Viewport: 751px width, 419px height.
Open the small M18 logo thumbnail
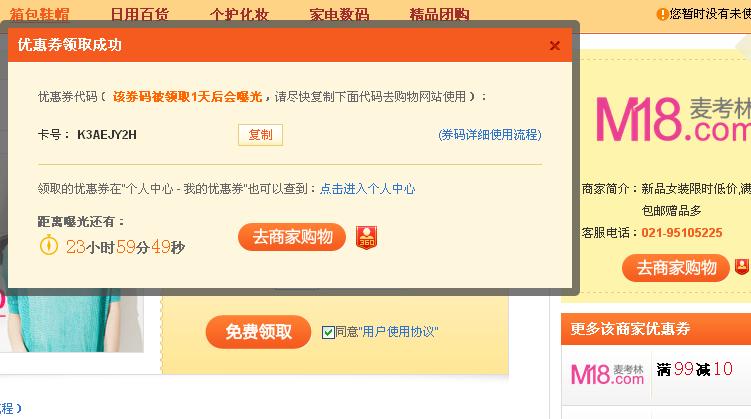607,374
